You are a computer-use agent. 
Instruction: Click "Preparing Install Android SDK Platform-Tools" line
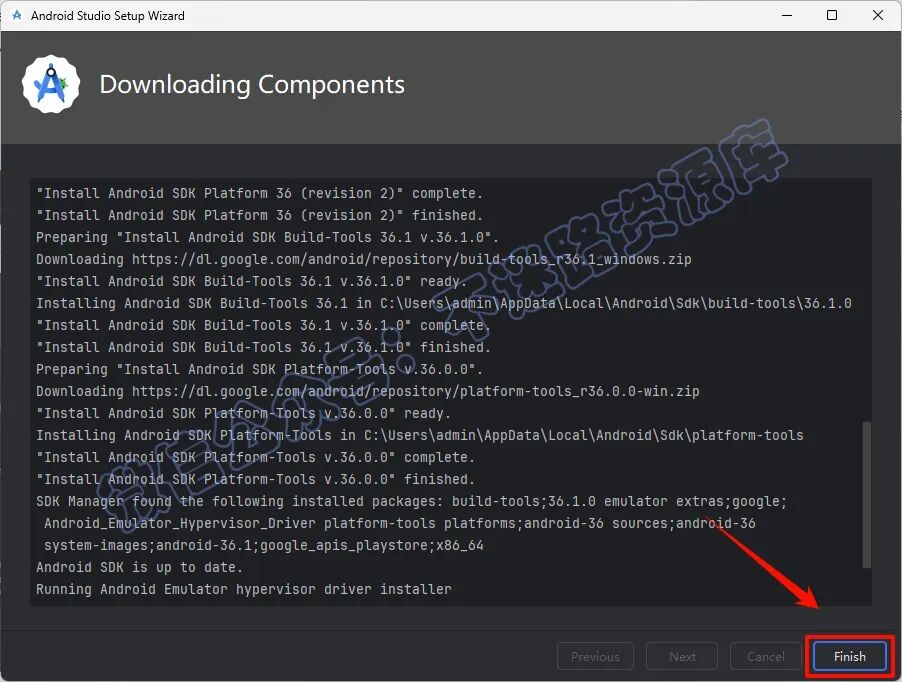(x=259, y=369)
